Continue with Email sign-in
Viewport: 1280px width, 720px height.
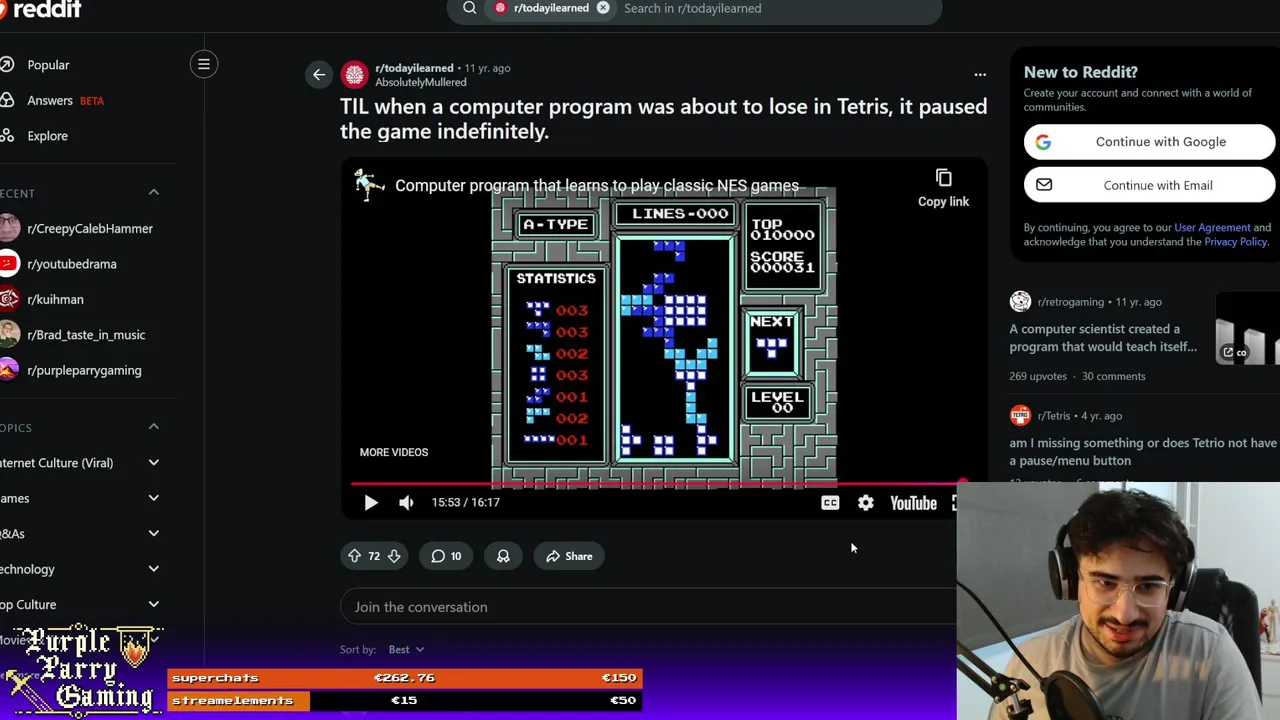(1149, 185)
